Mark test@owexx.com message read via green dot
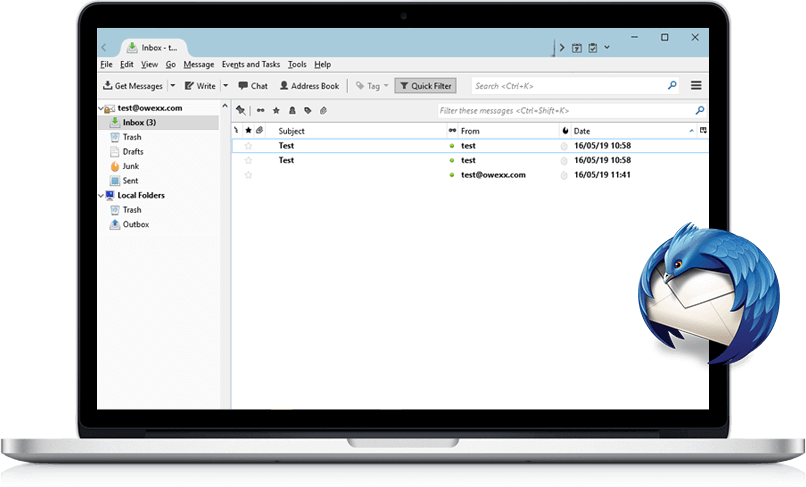The height and width of the screenshot is (487, 806). (x=452, y=175)
